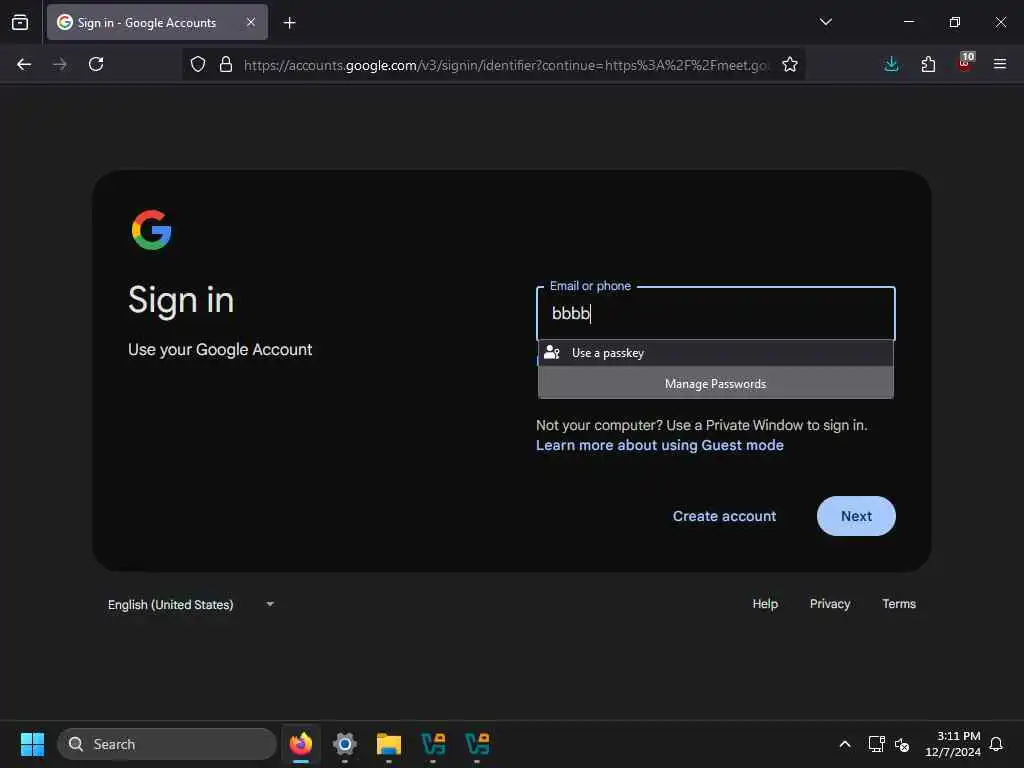Open the extensions puzzle icon

[x=928, y=64]
